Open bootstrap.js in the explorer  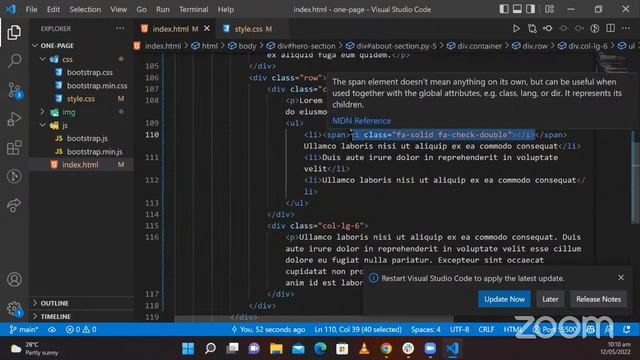point(87,138)
